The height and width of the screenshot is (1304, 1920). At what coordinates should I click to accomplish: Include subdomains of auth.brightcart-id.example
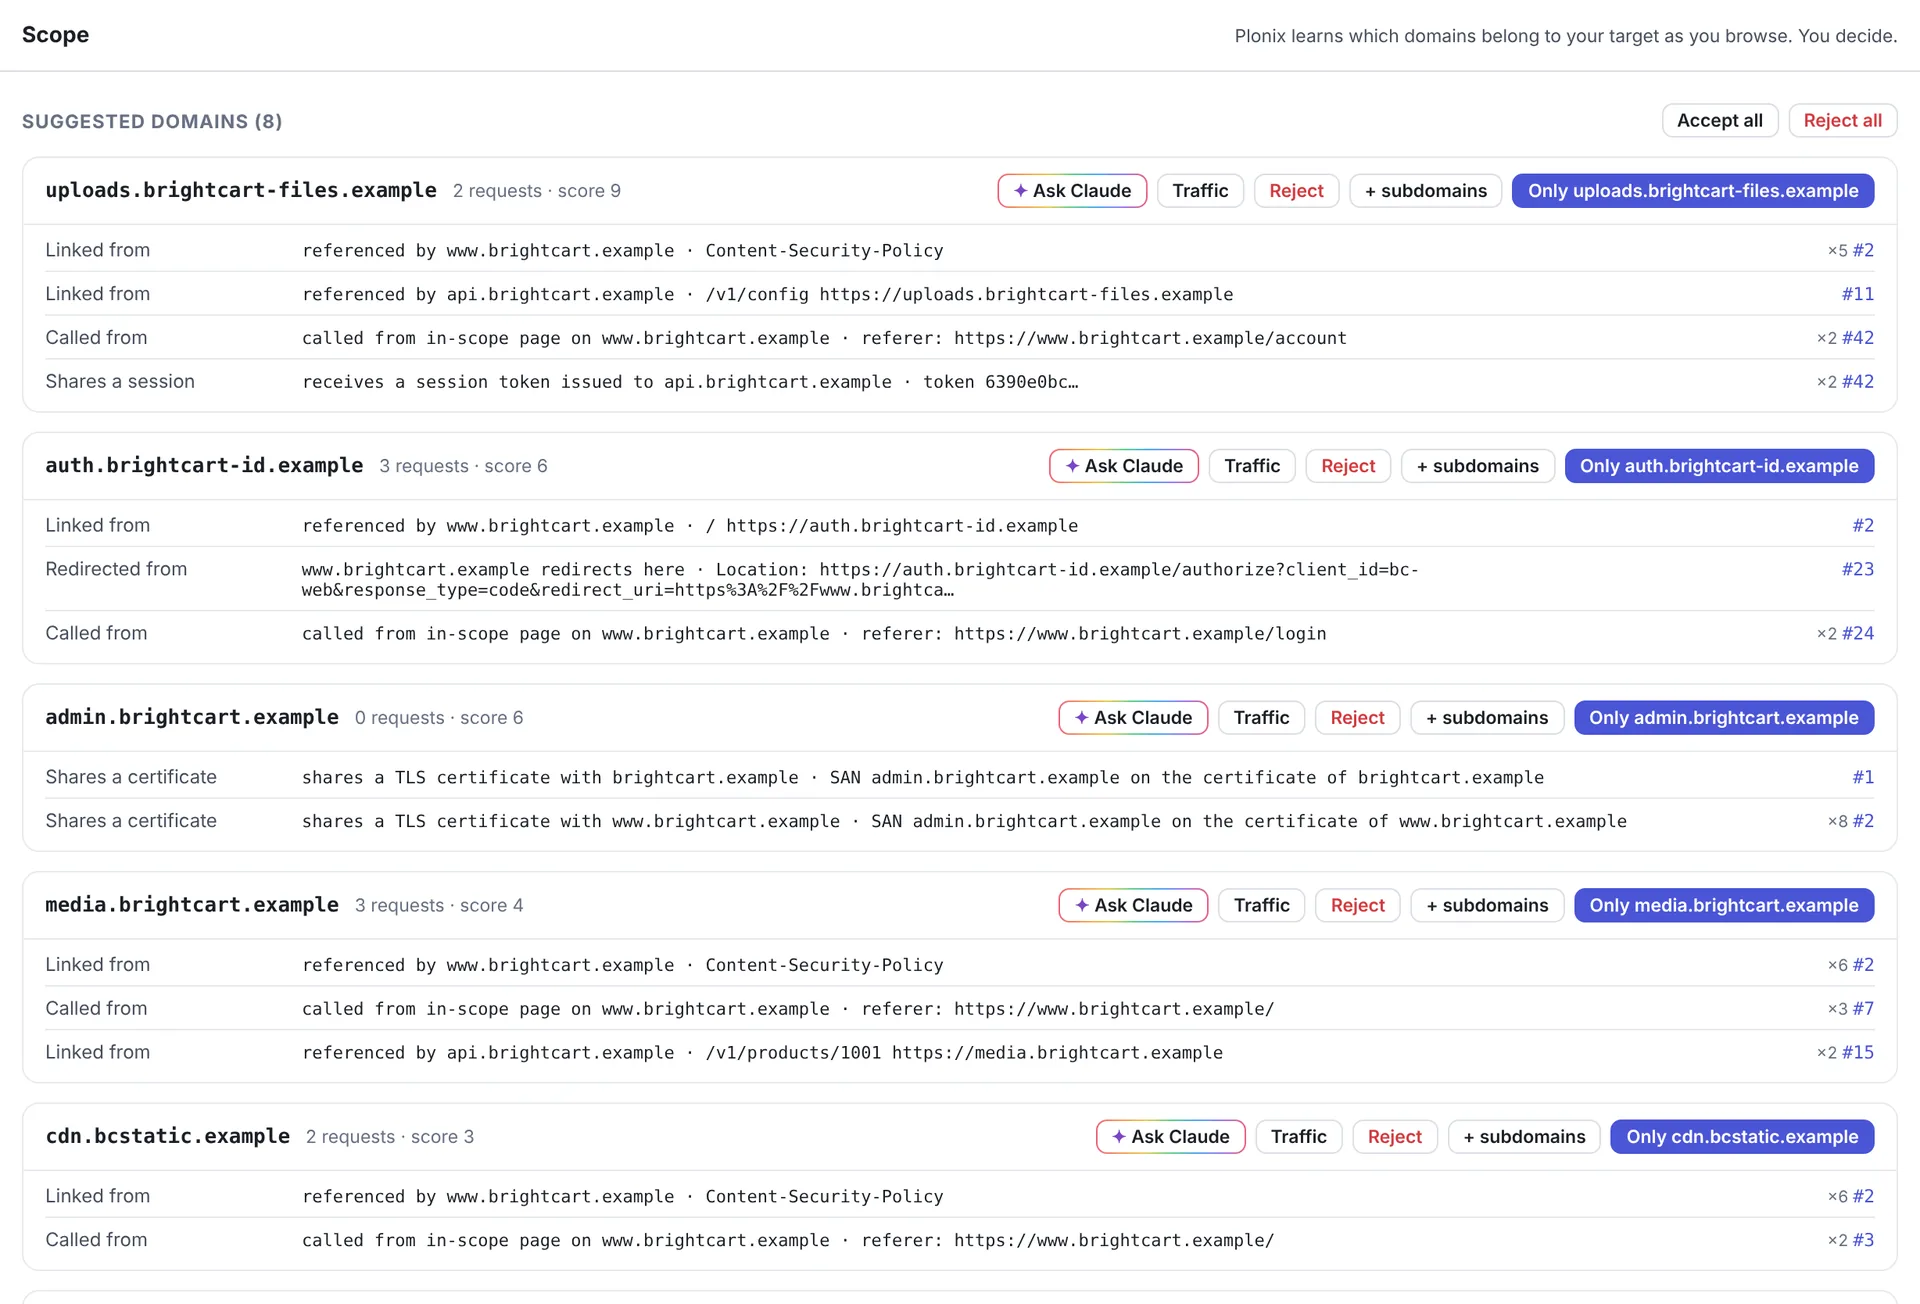(1477, 466)
